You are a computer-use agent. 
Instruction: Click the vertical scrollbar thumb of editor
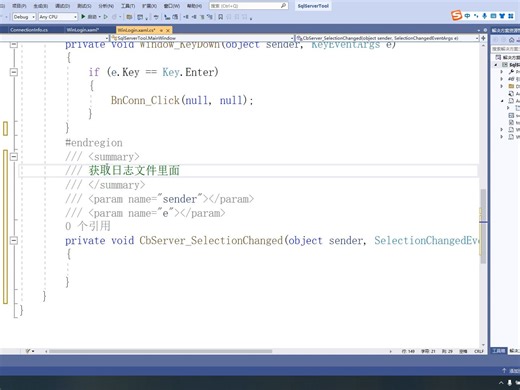(483, 227)
